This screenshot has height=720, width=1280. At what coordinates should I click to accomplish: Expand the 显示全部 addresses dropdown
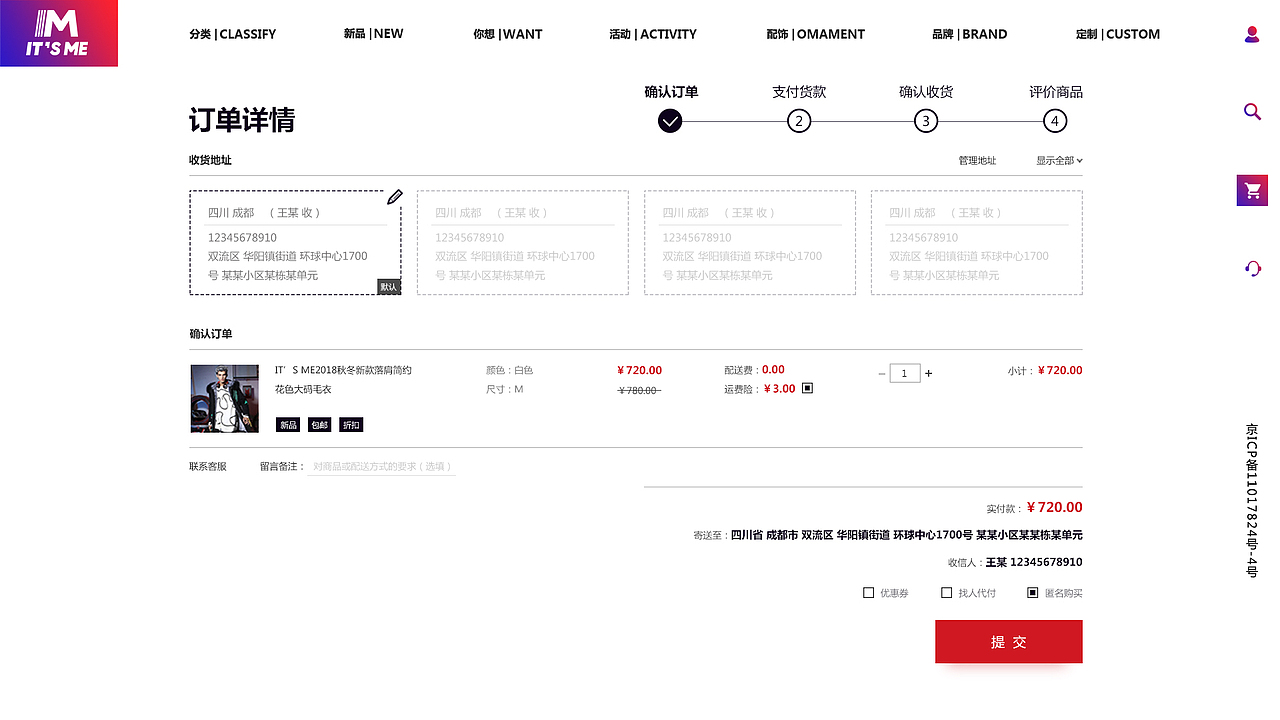coord(1059,160)
